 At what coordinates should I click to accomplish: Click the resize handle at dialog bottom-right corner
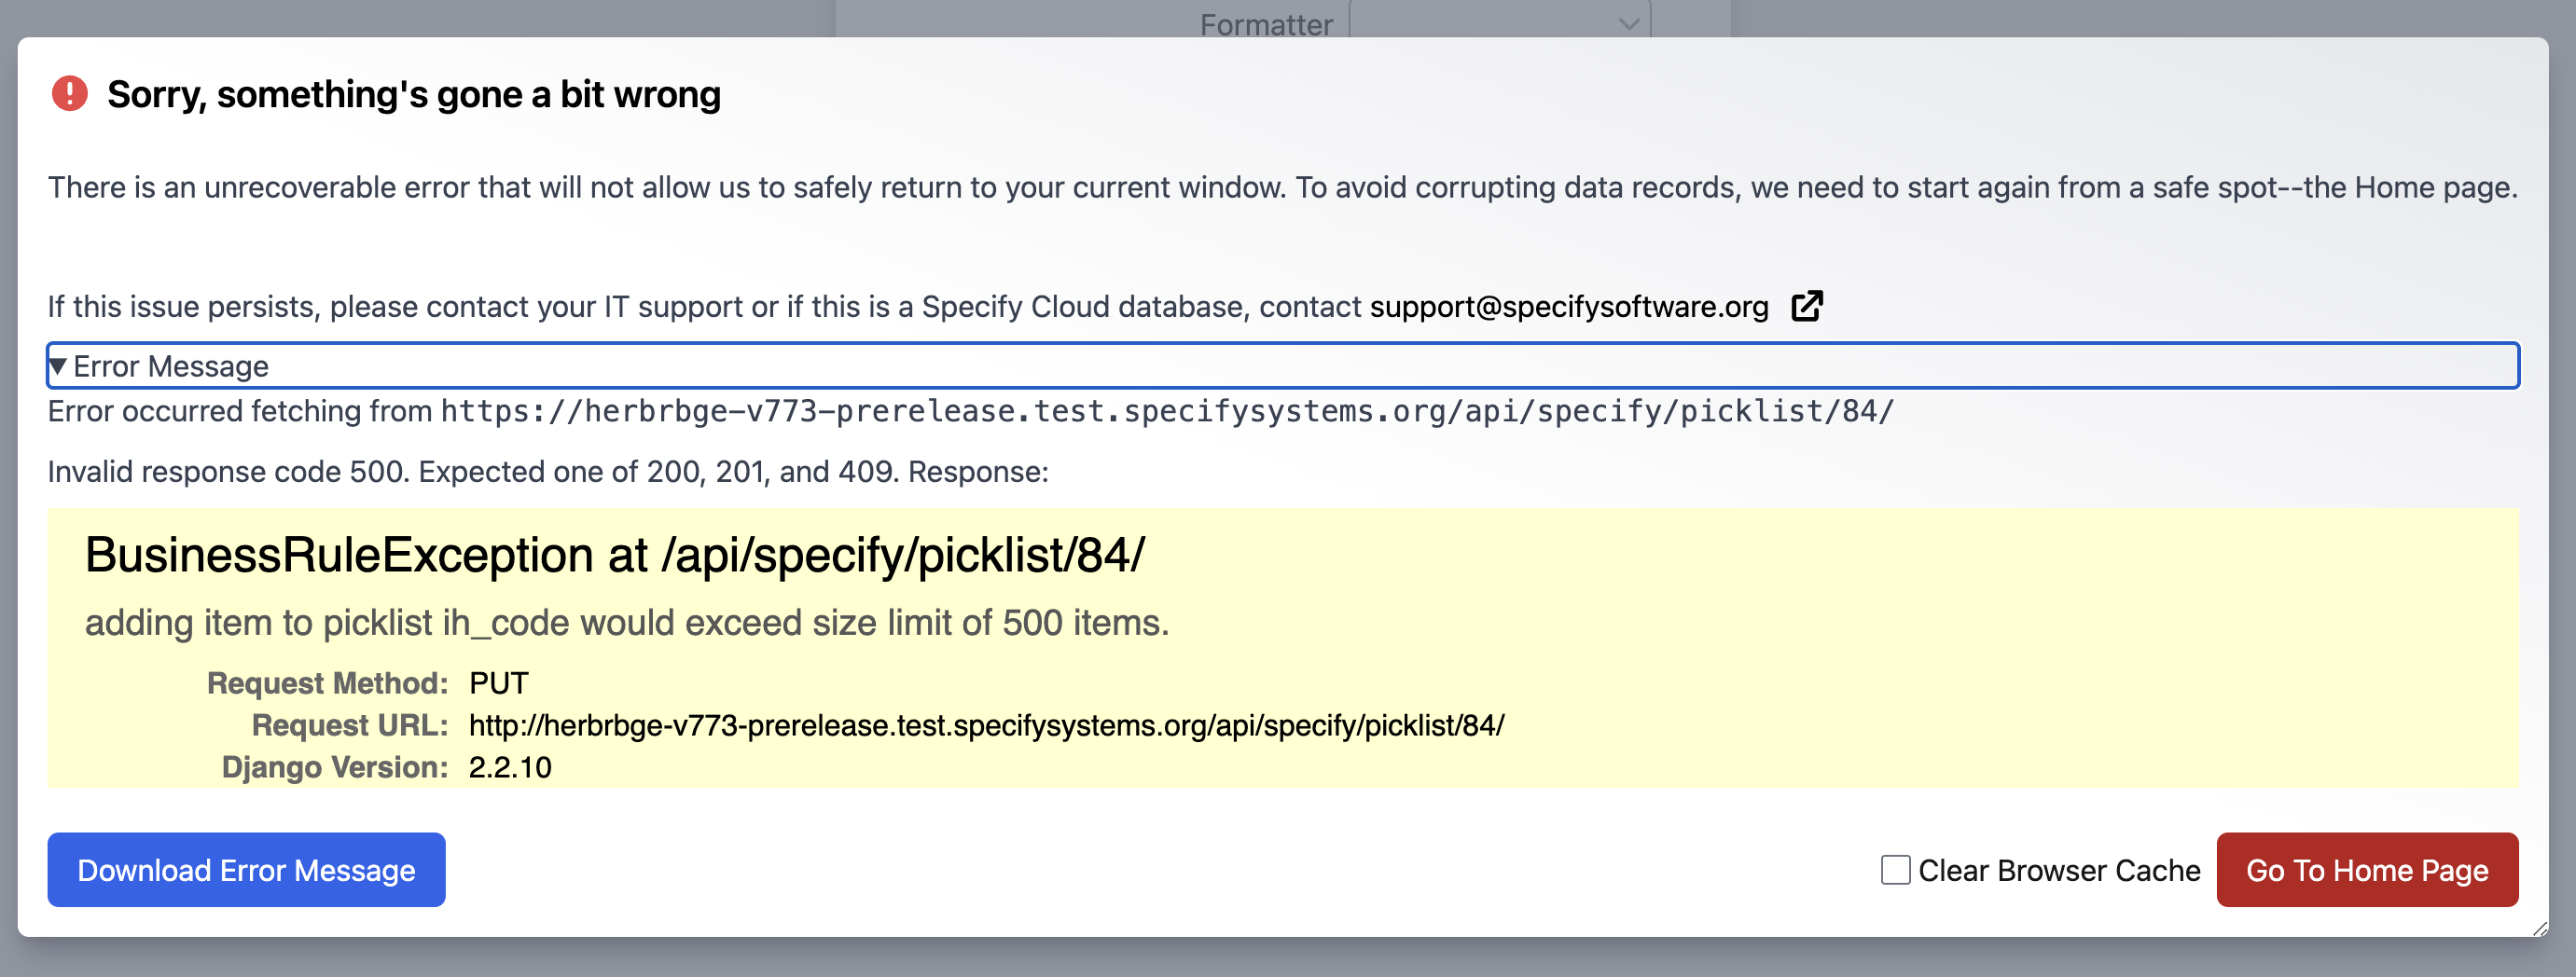[2542, 930]
